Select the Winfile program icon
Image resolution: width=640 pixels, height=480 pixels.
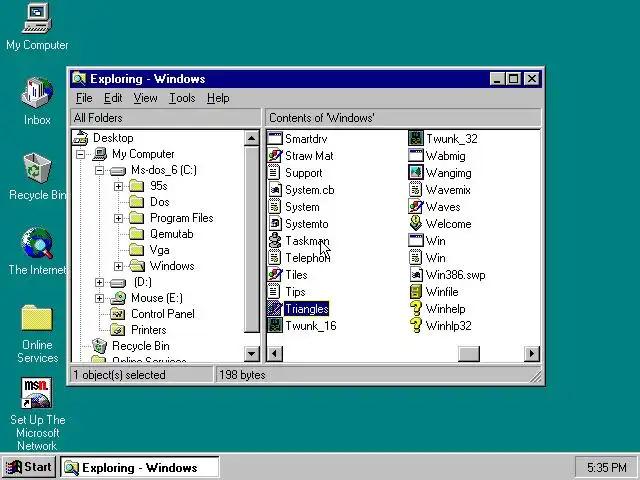click(416, 292)
